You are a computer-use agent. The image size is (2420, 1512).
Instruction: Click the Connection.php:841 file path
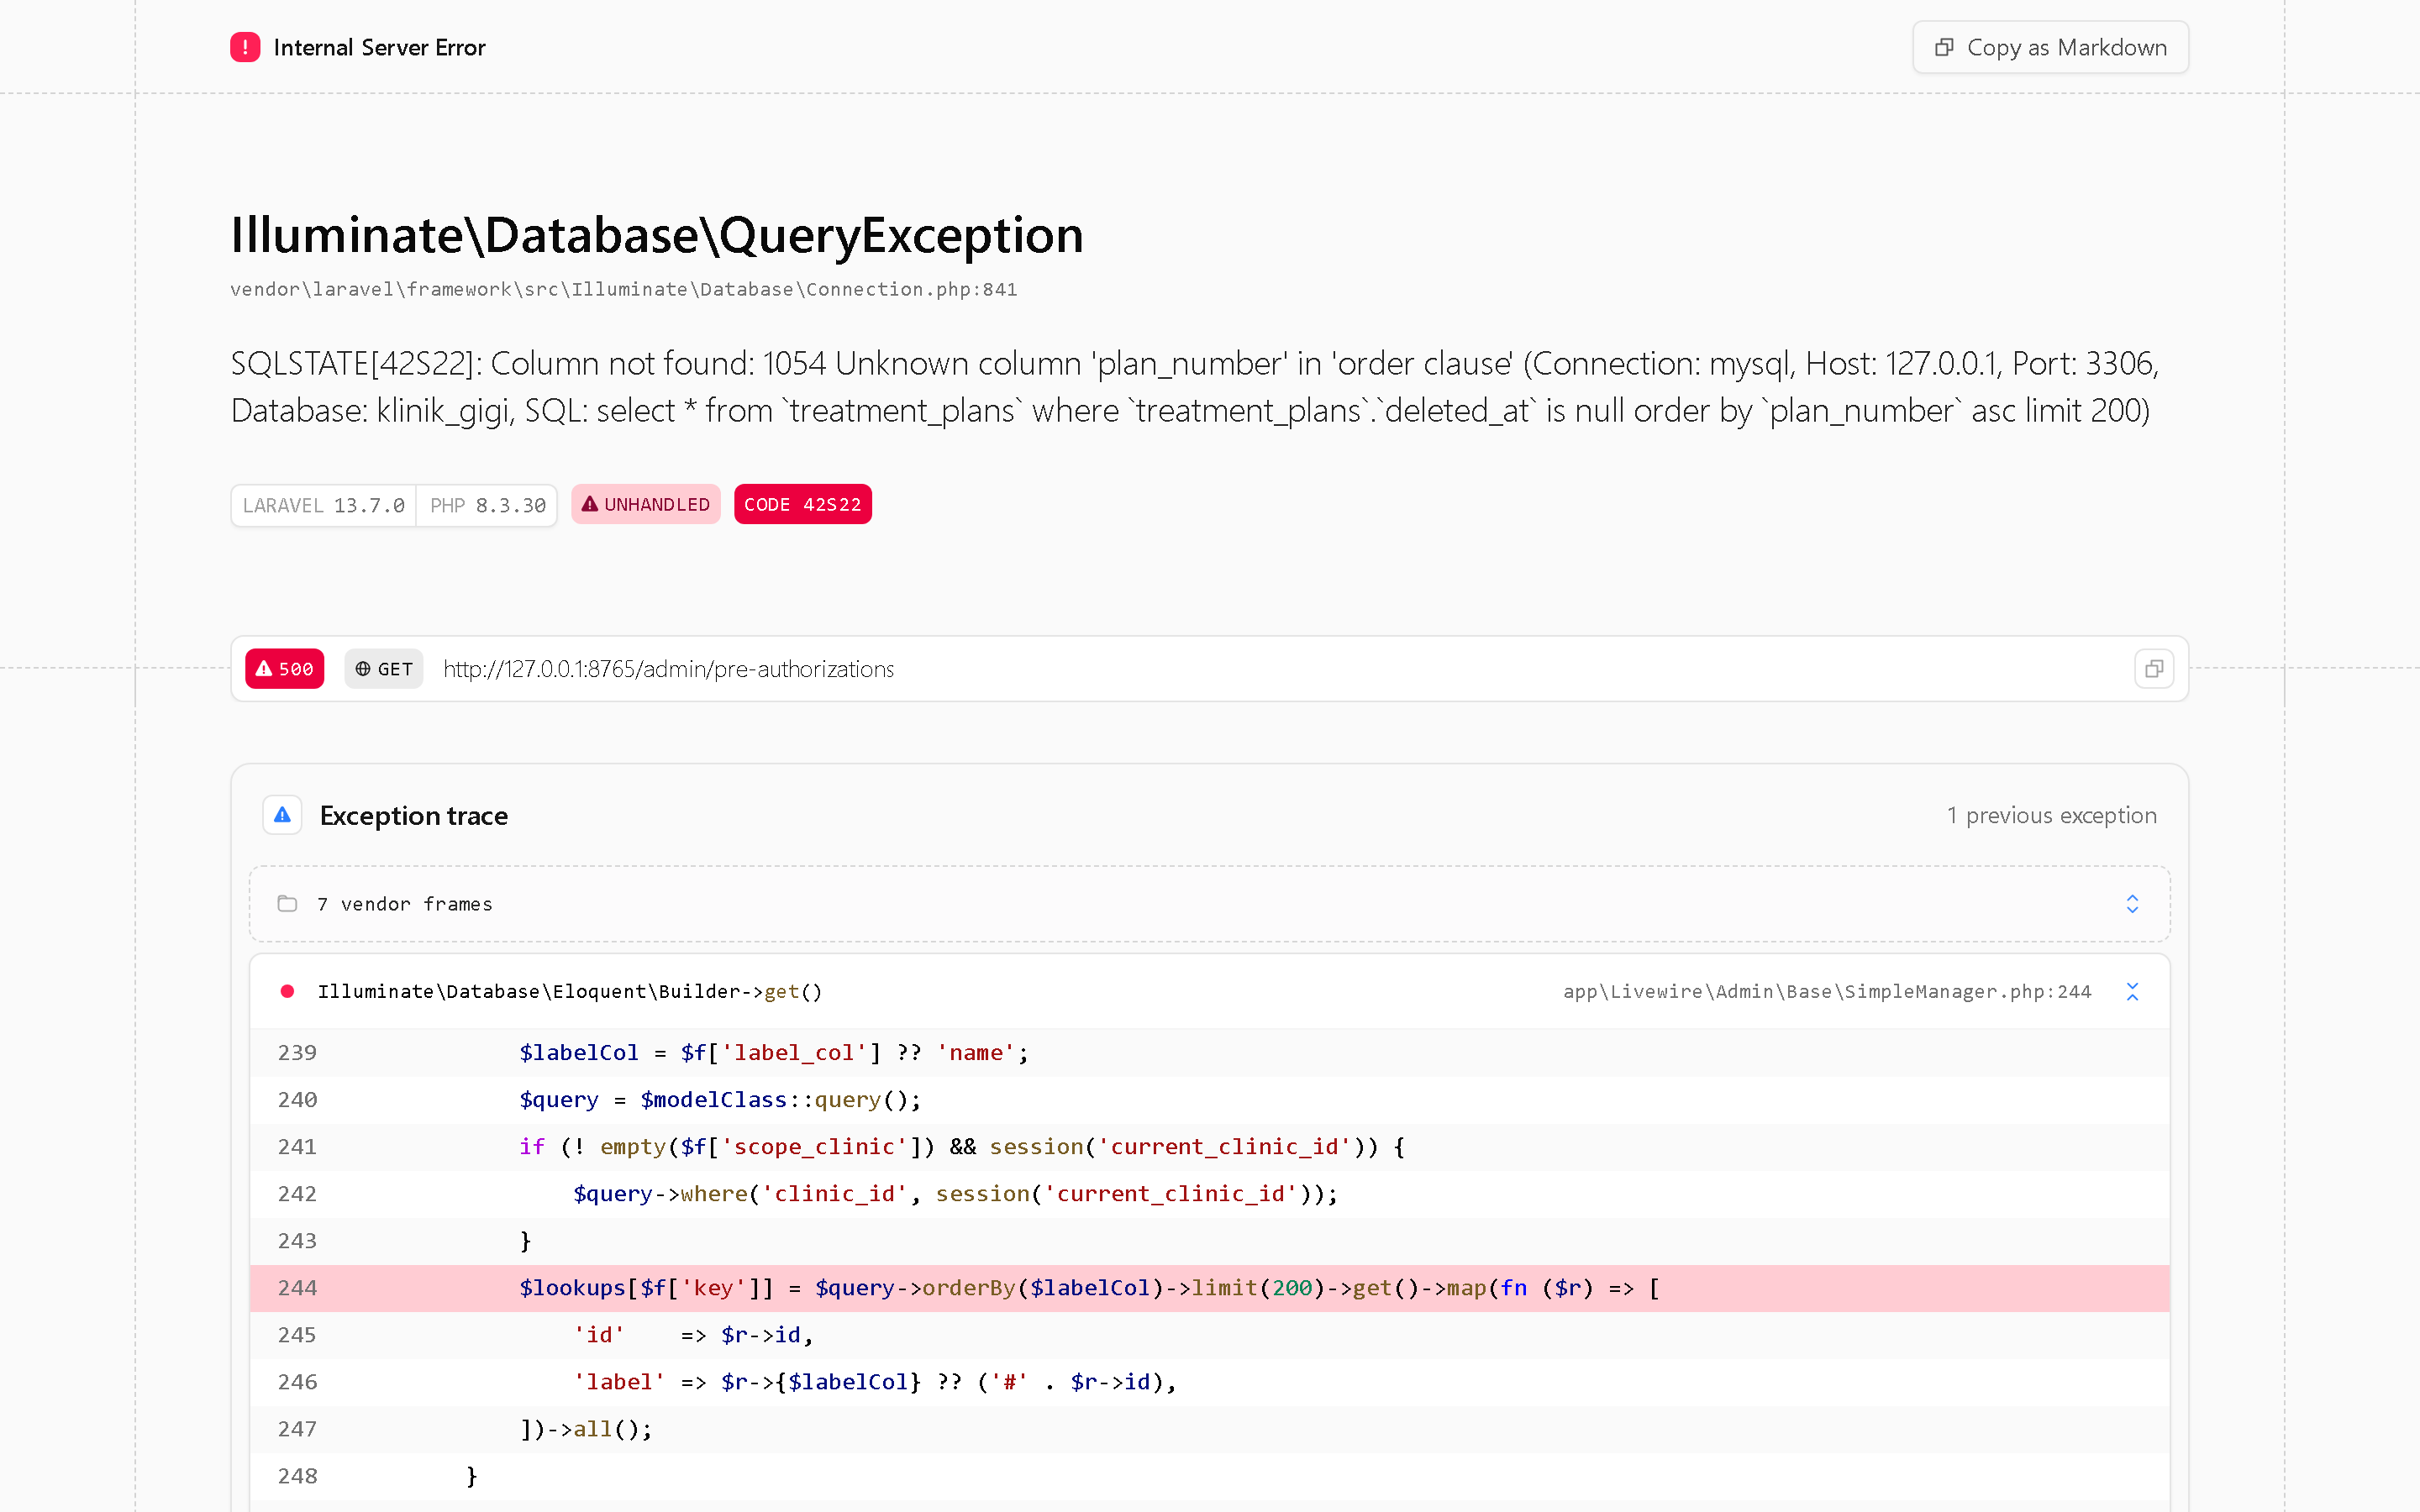(624, 289)
